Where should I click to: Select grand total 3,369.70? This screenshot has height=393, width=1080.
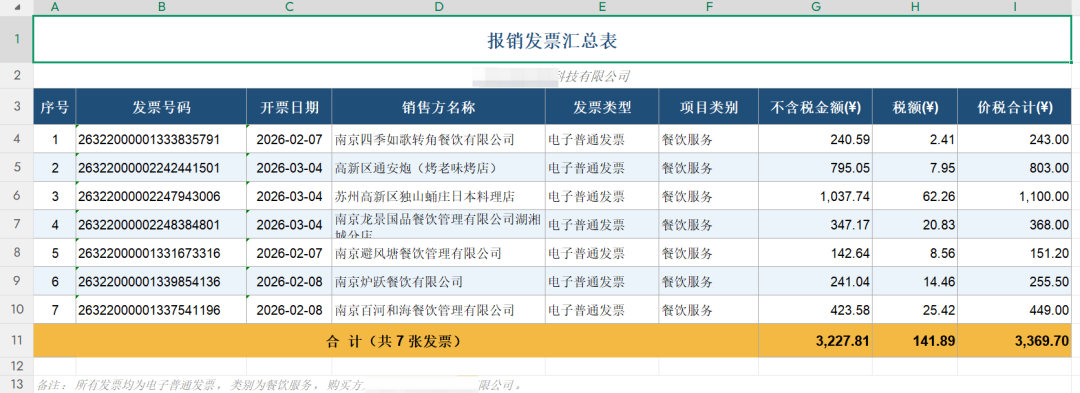point(1015,340)
